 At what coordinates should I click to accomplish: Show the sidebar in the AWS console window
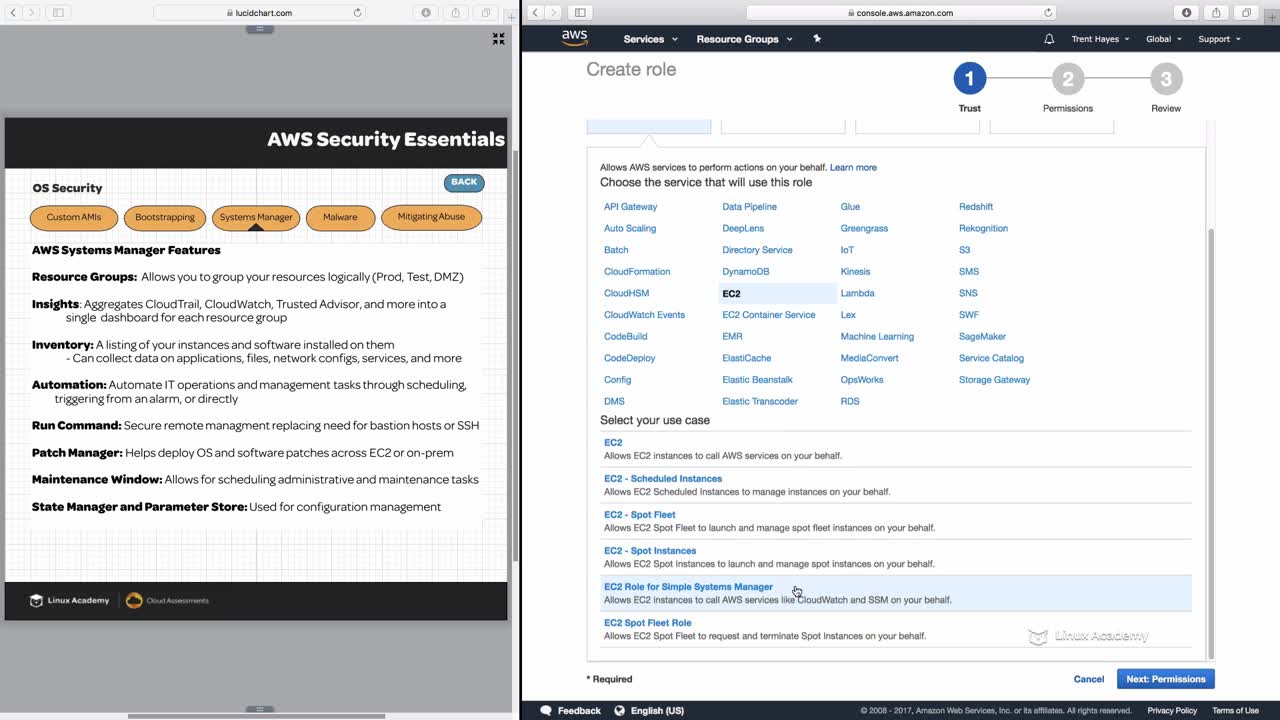[579, 13]
